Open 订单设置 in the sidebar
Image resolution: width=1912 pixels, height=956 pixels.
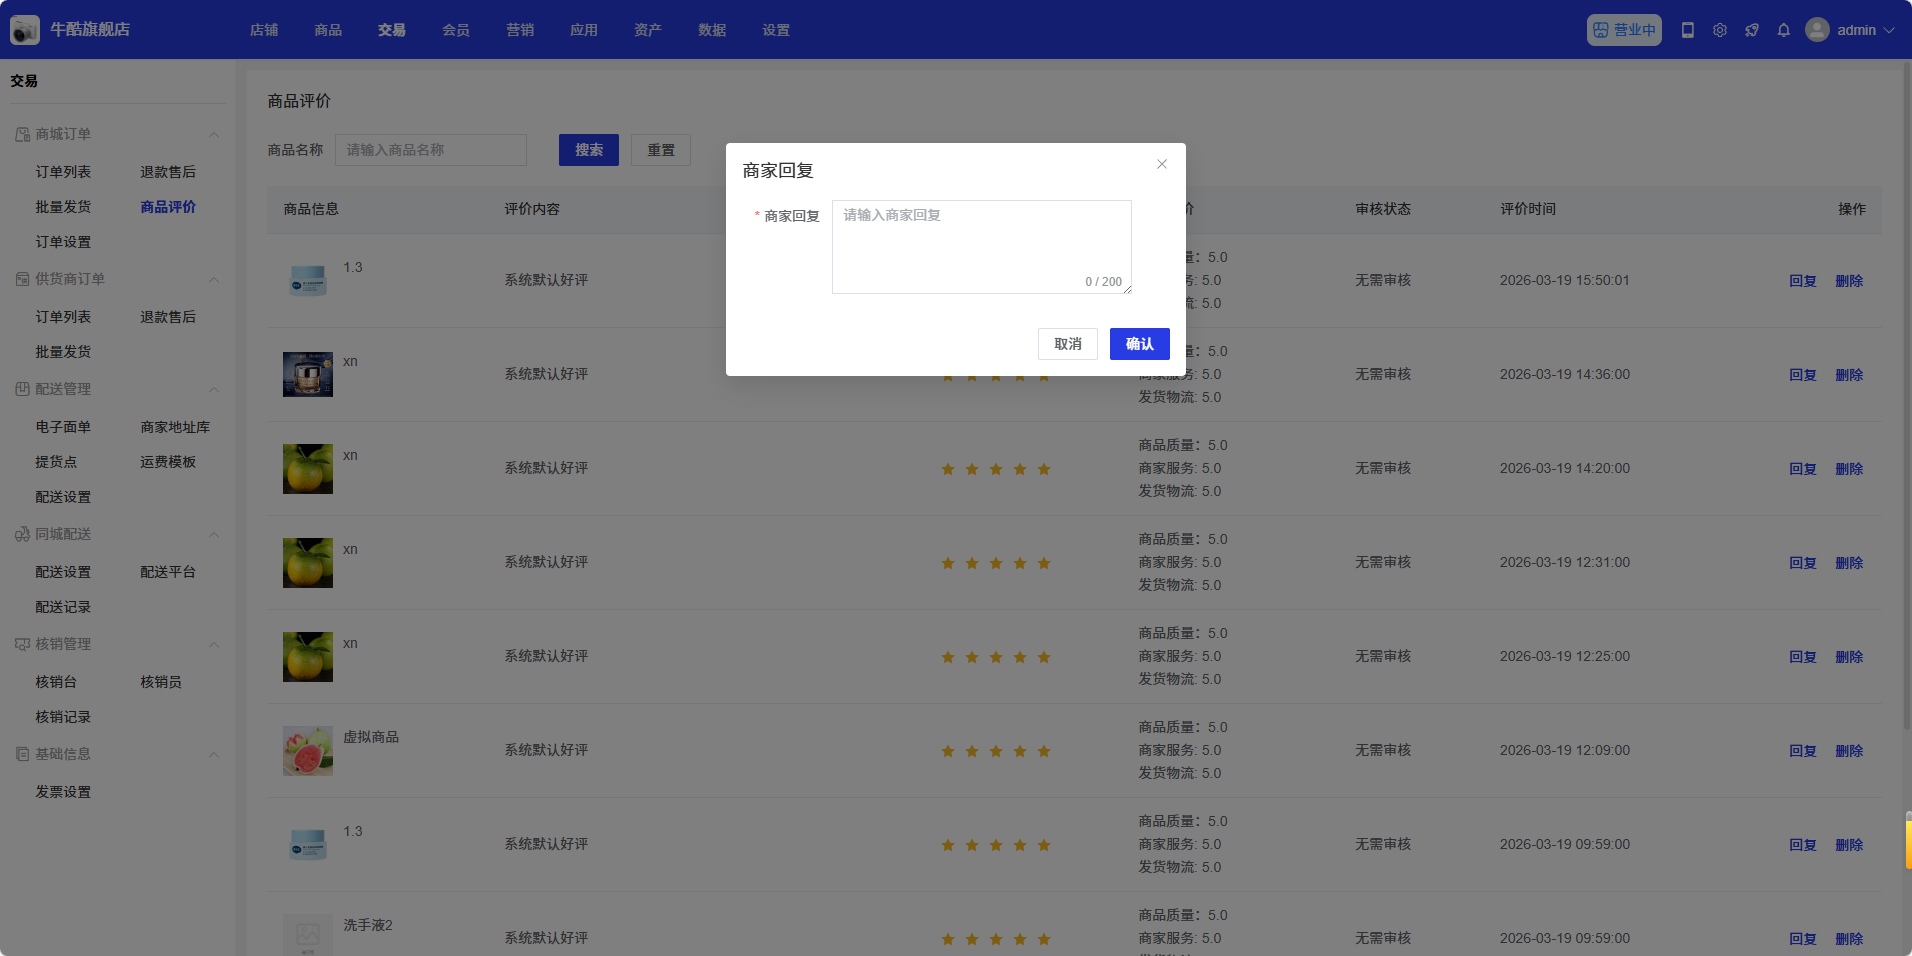(x=63, y=242)
